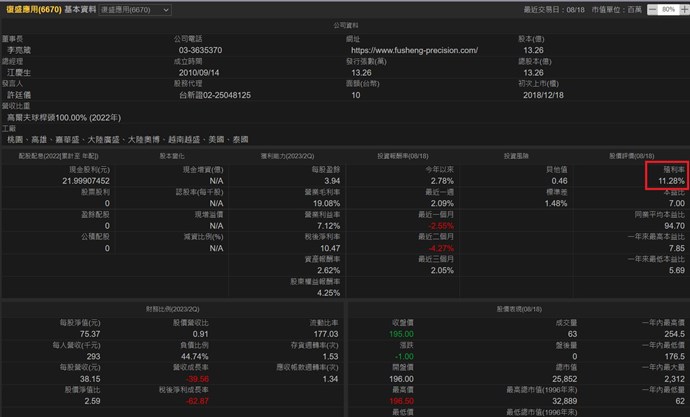Select the 獲利能力(2023/2Q) section header
The width and height of the screenshot is (690, 417).
[x=287, y=157]
